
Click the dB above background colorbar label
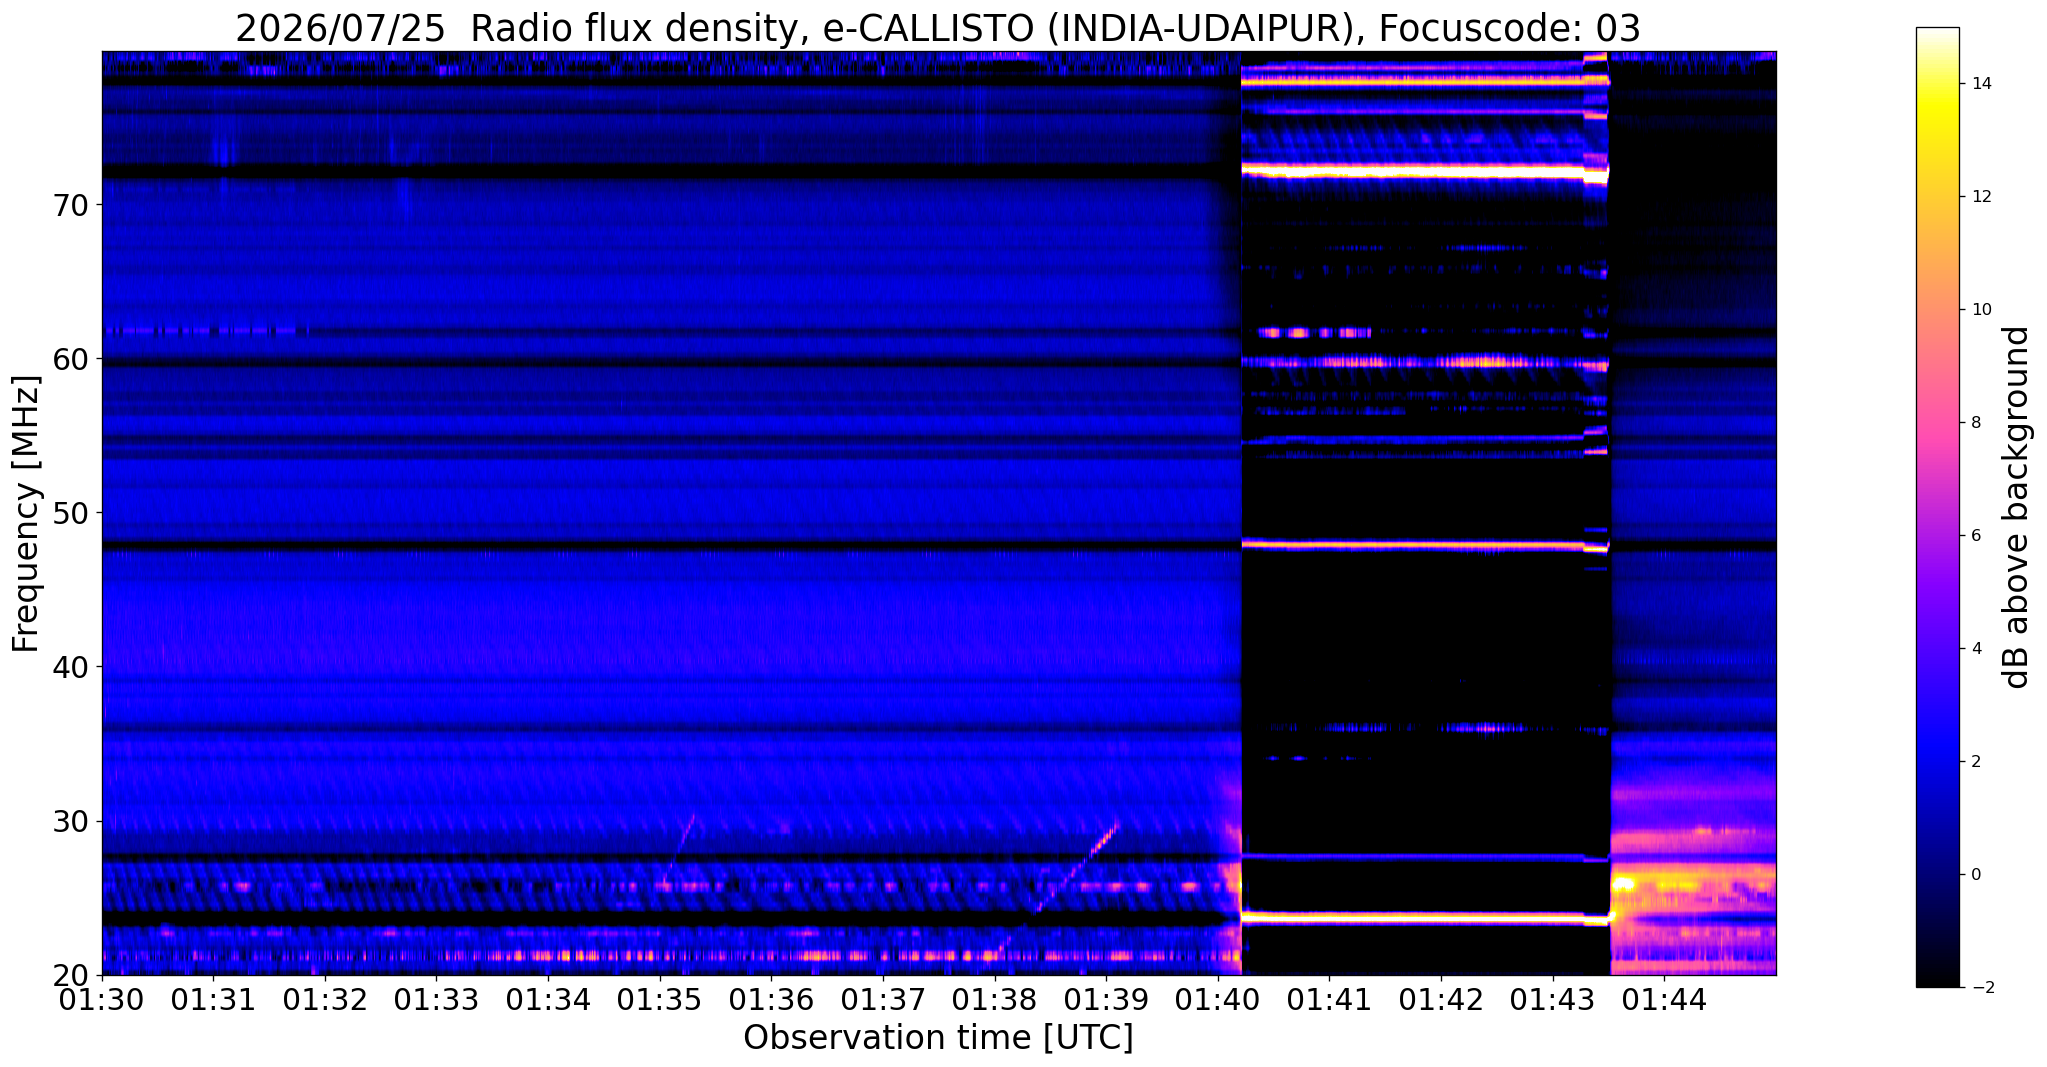coord(2017,507)
